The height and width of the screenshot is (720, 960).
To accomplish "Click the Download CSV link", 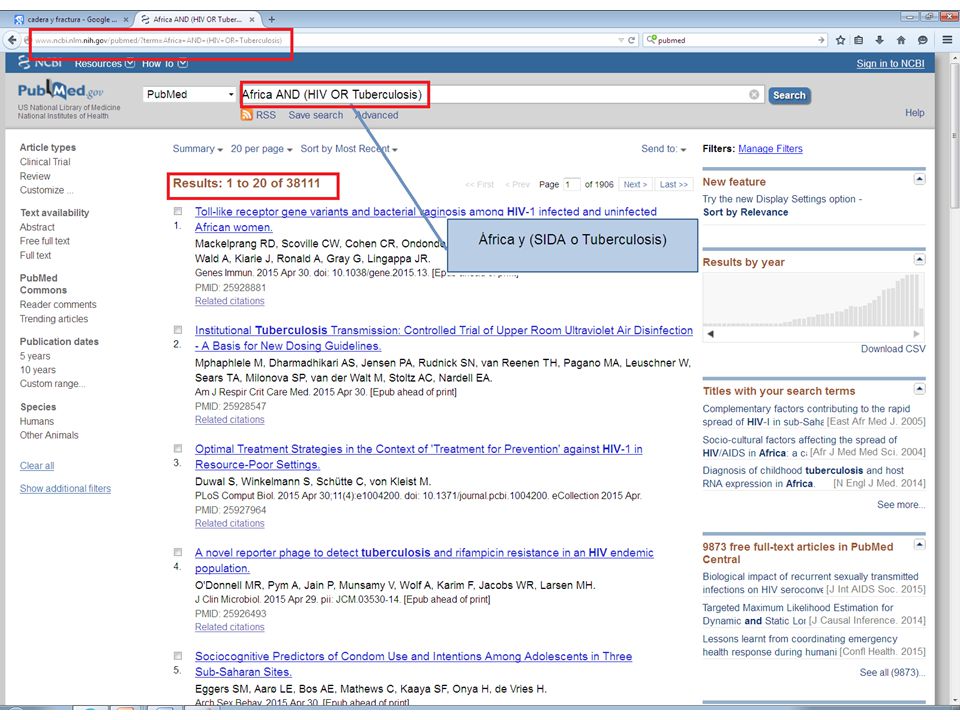I will click(x=893, y=349).
